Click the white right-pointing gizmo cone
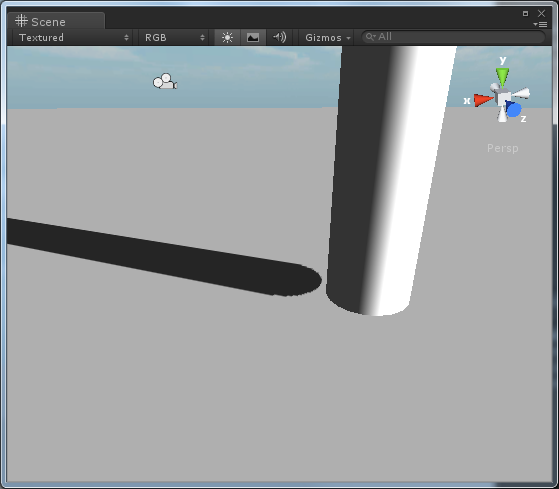The height and width of the screenshot is (489, 559). pyautogui.click(x=521, y=93)
